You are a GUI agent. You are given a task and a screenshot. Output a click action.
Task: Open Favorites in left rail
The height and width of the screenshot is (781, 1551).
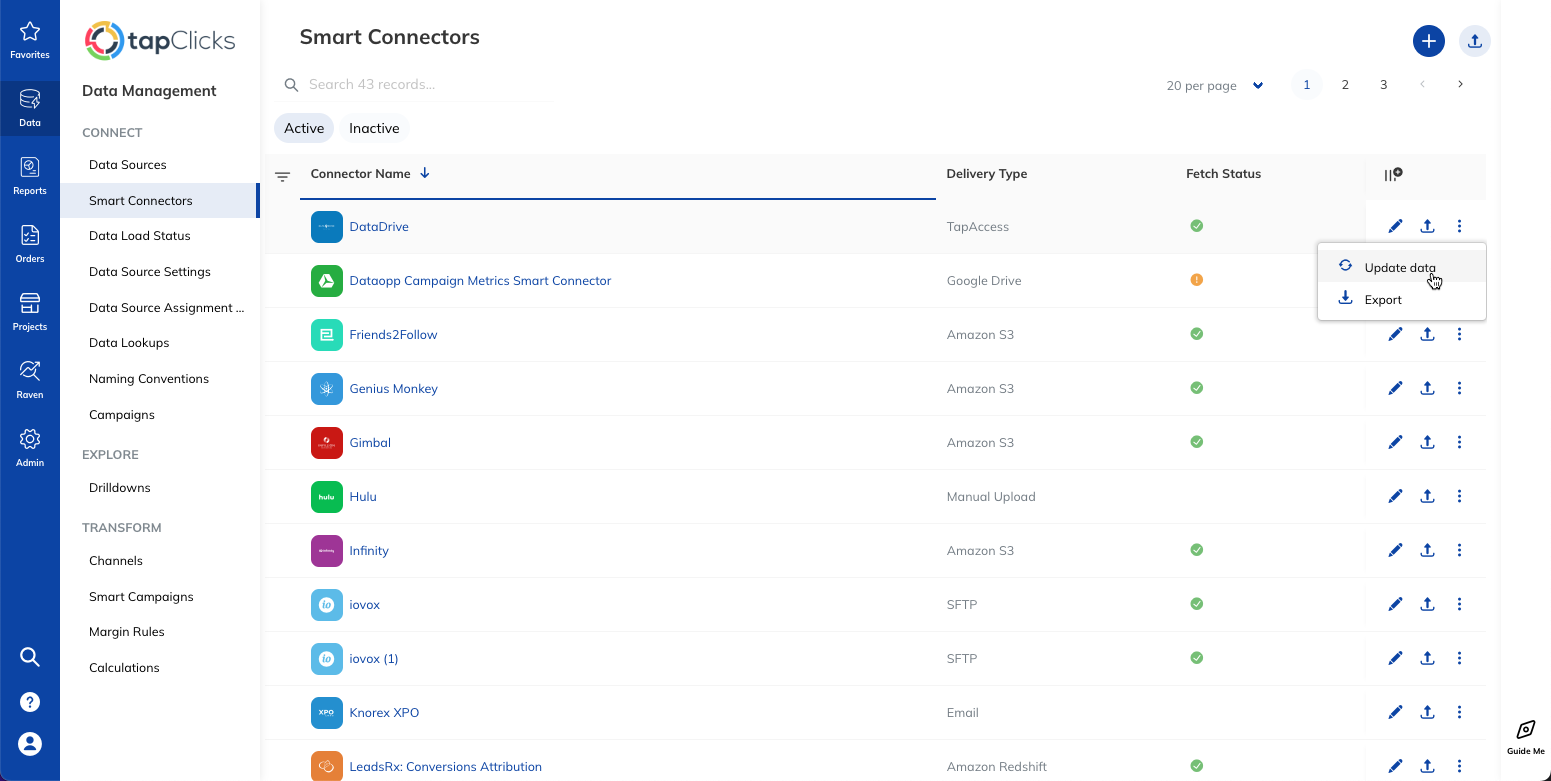[x=30, y=40]
